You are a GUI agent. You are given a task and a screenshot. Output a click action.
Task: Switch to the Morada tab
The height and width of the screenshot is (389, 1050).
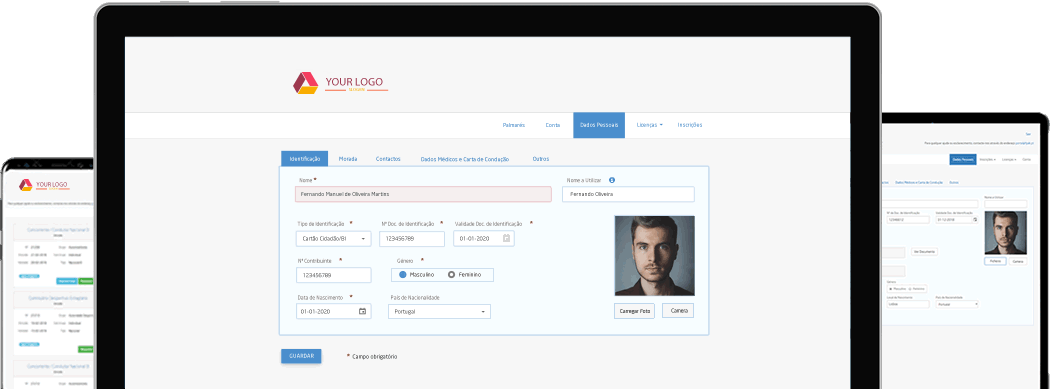pyautogui.click(x=348, y=159)
